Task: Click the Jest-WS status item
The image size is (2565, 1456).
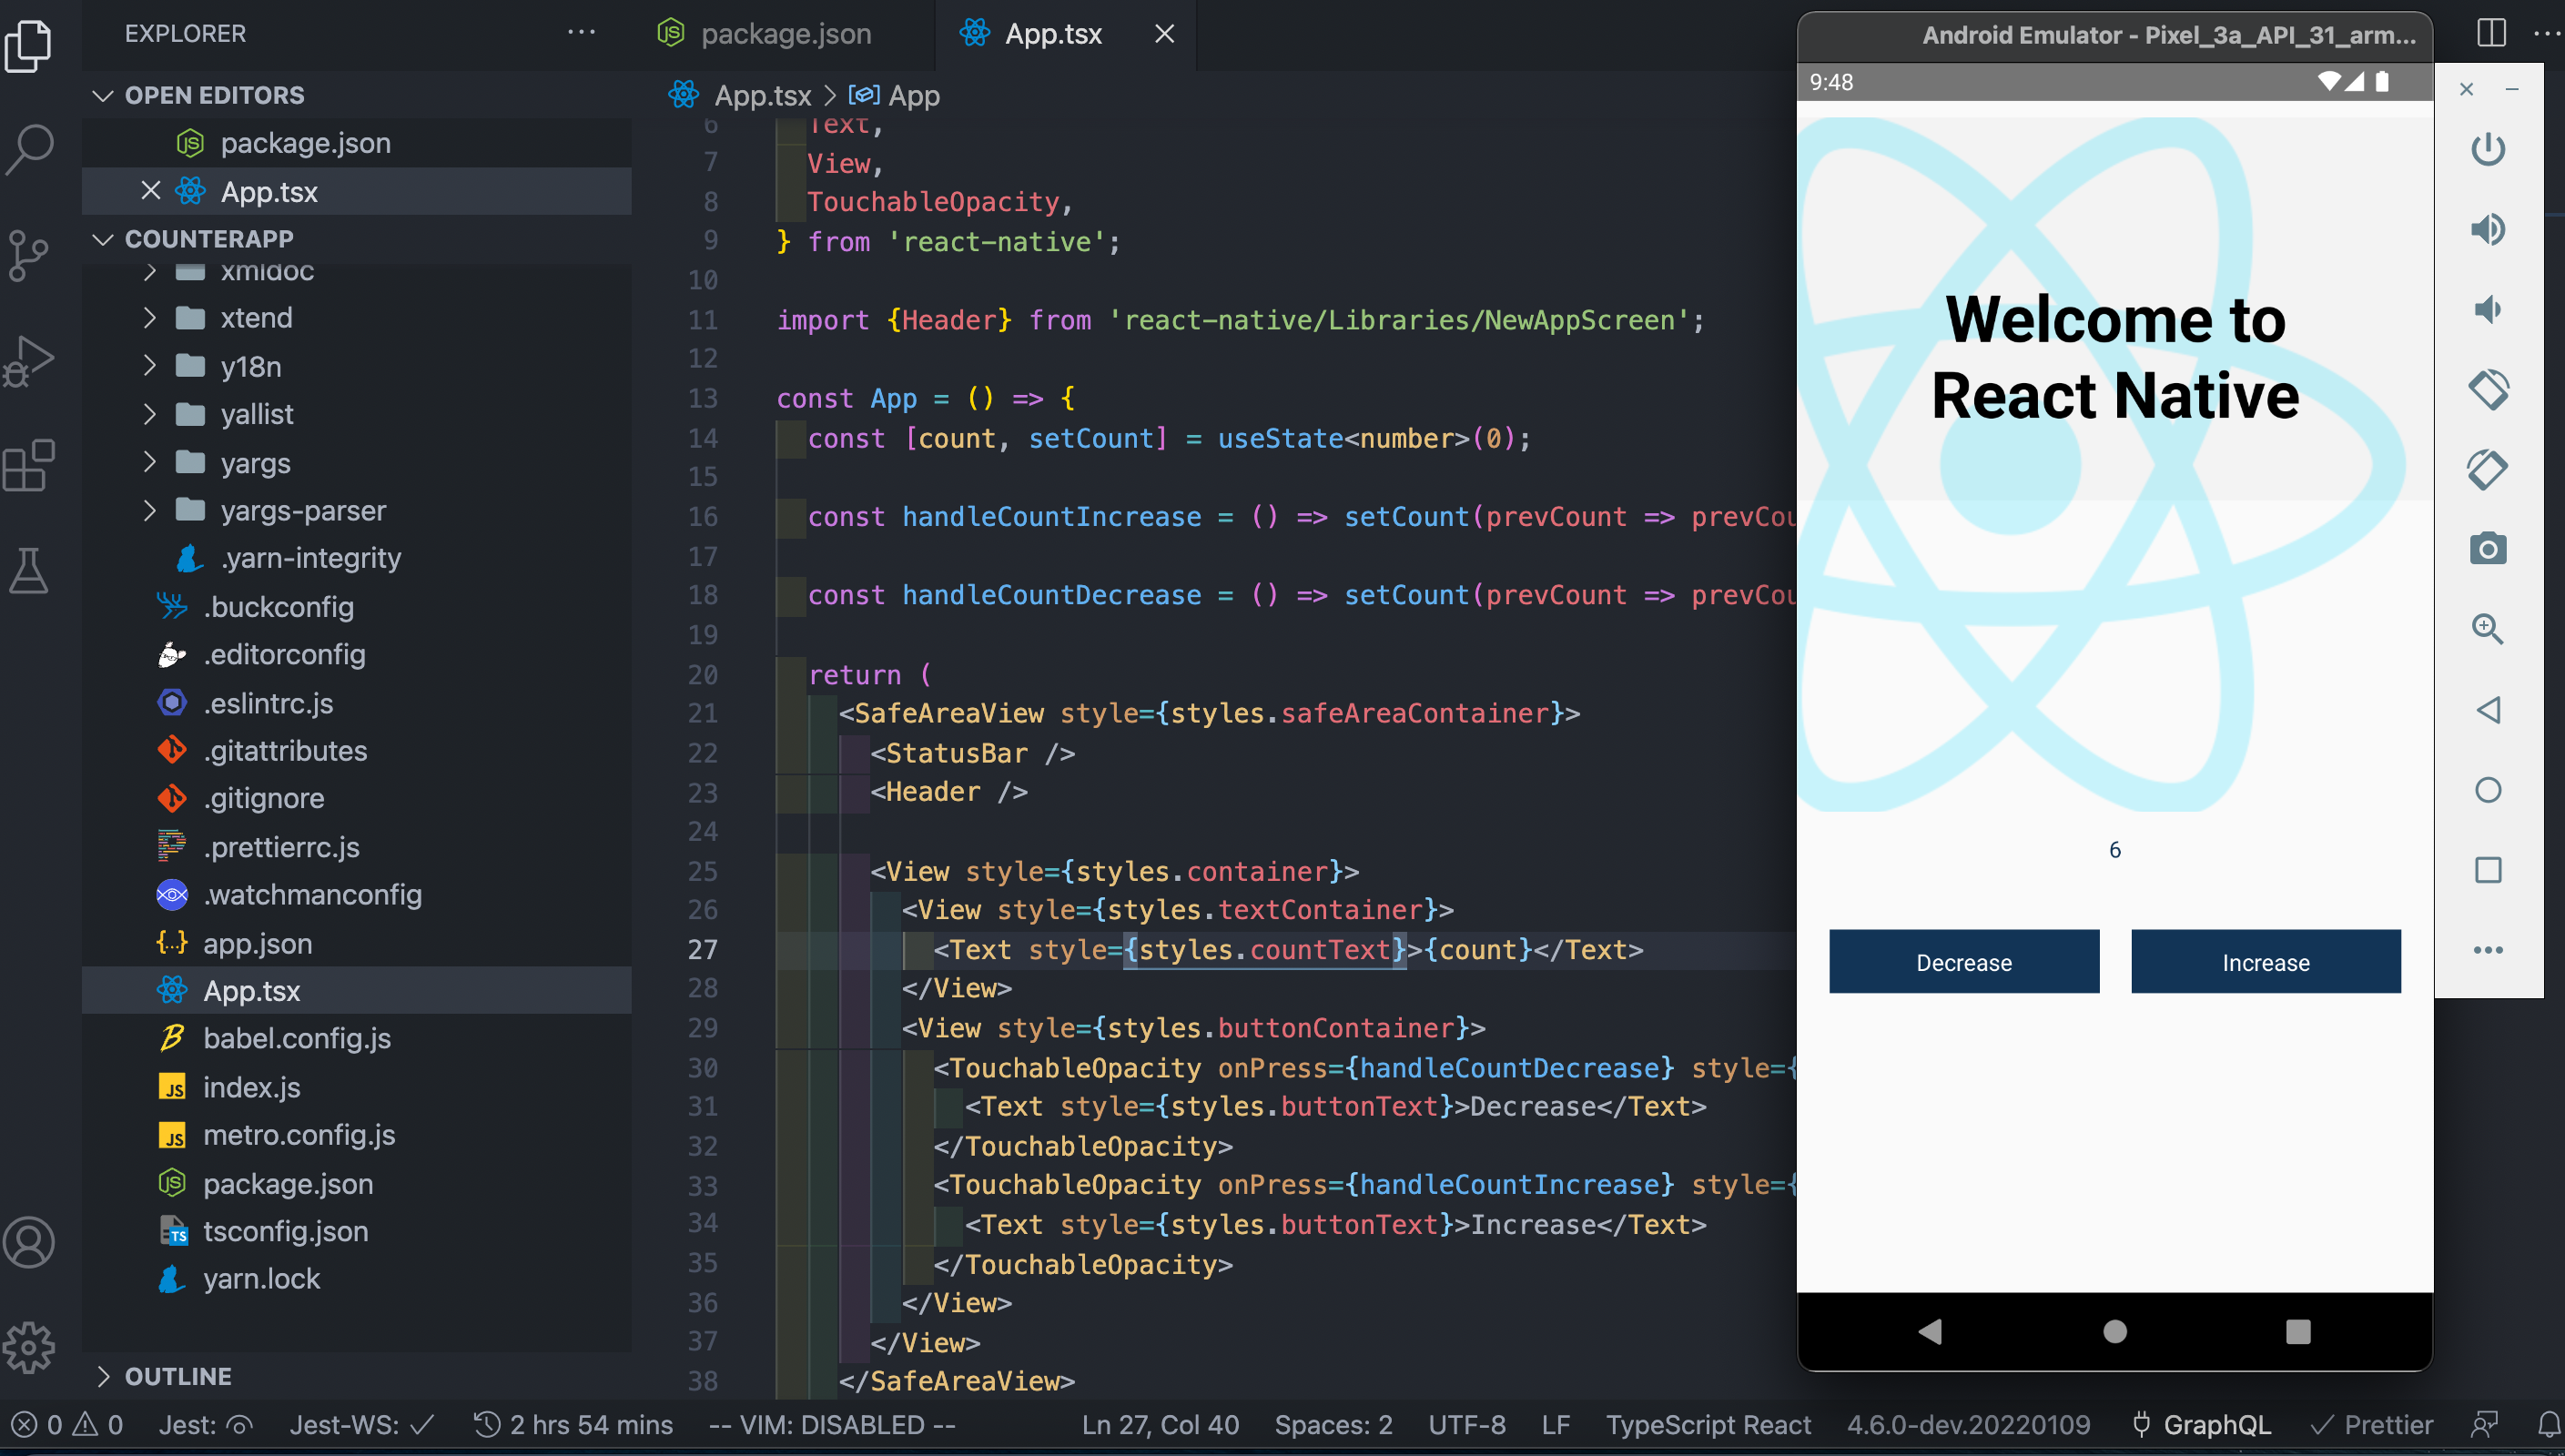Action: tap(362, 1424)
